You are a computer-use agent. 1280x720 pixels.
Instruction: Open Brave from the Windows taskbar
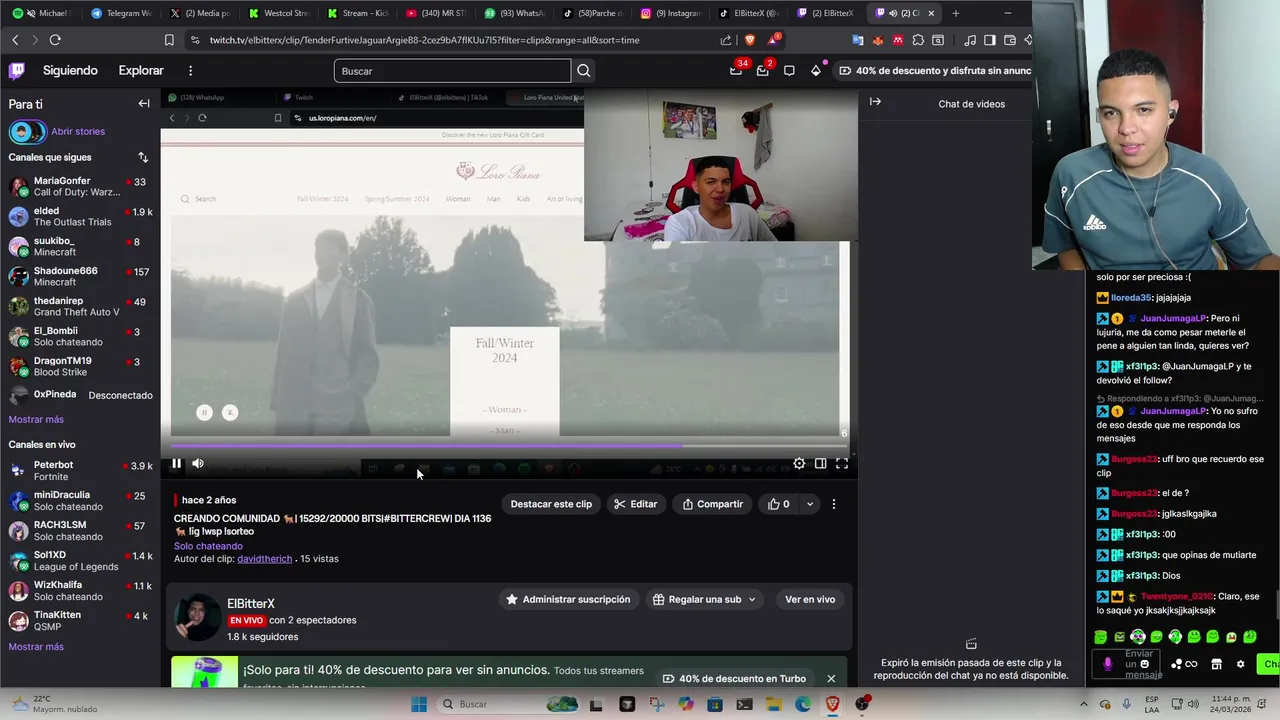coord(832,704)
